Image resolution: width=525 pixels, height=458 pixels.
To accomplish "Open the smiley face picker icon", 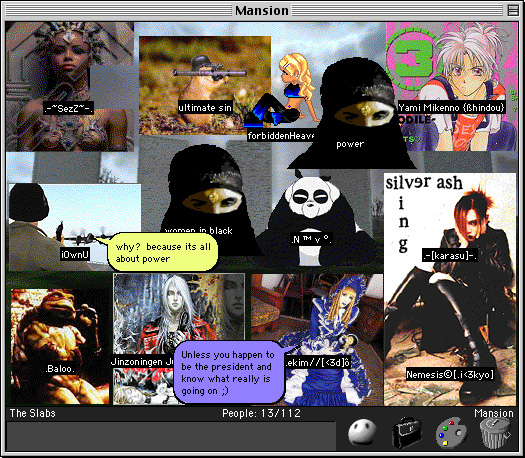I will pyautogui.click(x=362, y=432).
